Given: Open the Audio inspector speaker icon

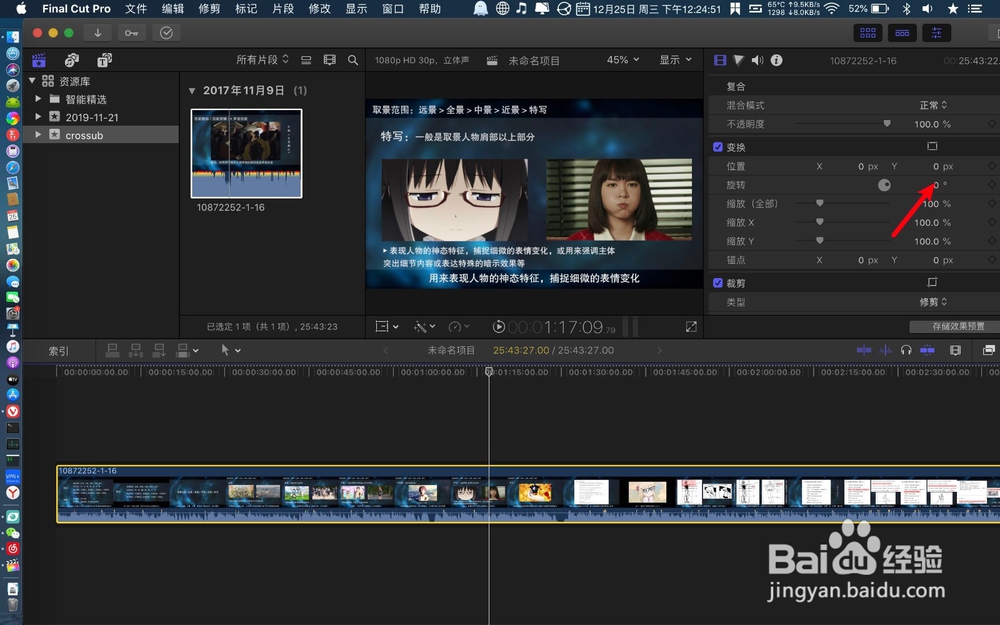Looking at the screenshot, I should pyautogui.click(x=757, y=60).
